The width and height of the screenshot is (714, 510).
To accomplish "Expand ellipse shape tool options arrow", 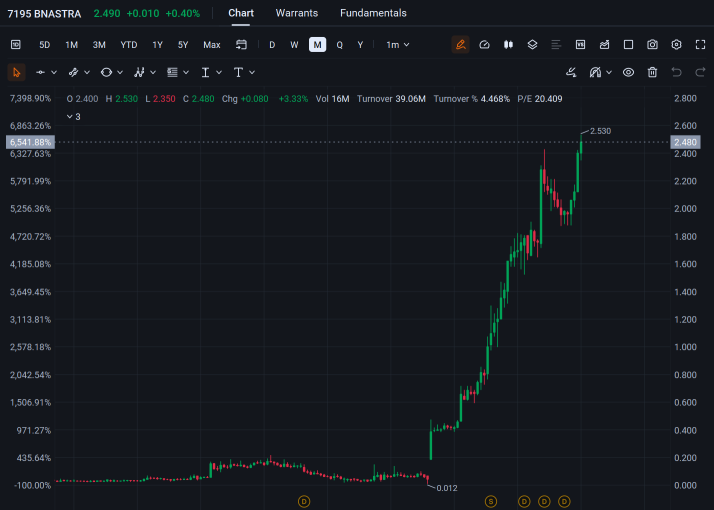I will 120,72.
